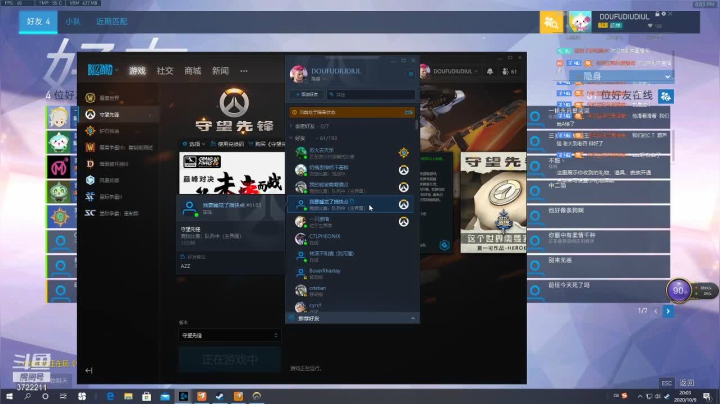
Task: Click Overwatch icon on third friend row
Action: coord(404,187)
